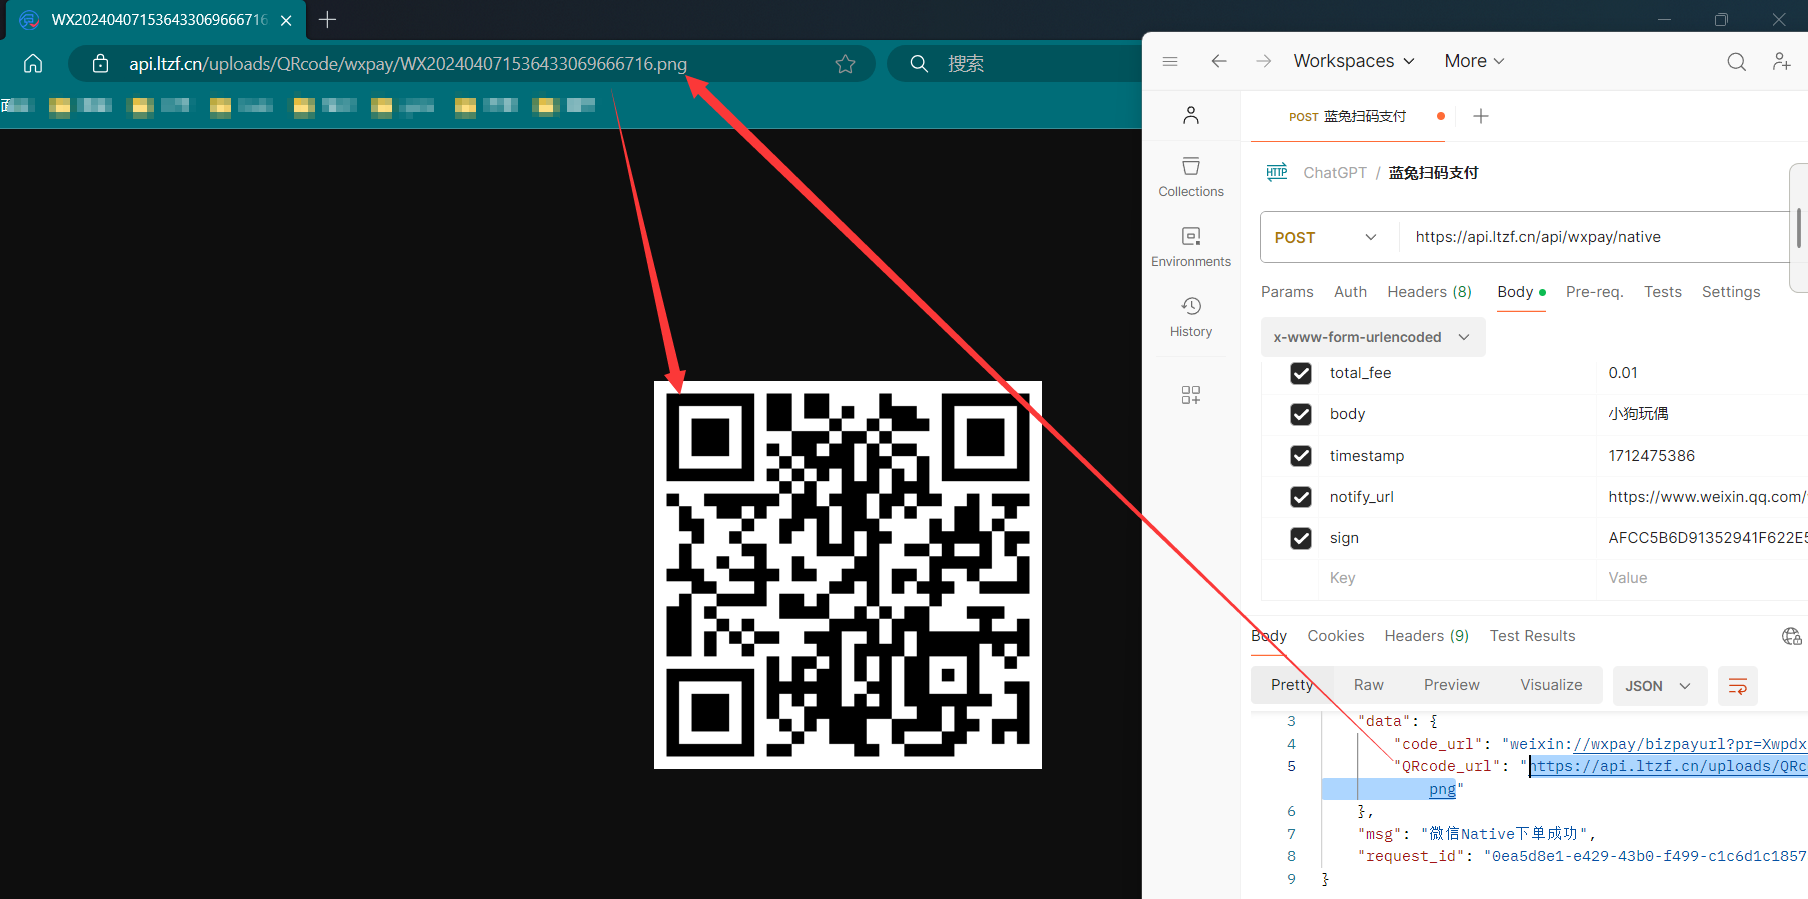Screen dimensions: 1808x899
Task: Change the POST method dropdown
Action: point(1326,237)
